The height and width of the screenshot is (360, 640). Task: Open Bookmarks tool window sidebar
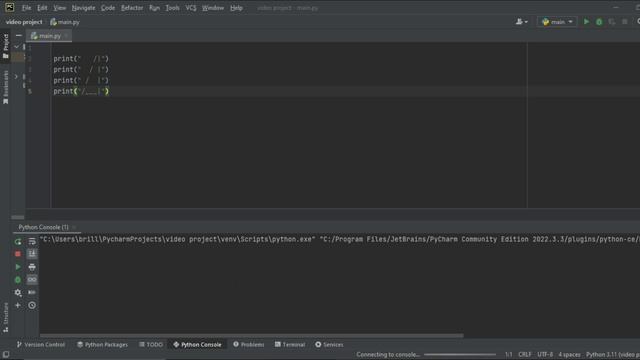[6, 87]
